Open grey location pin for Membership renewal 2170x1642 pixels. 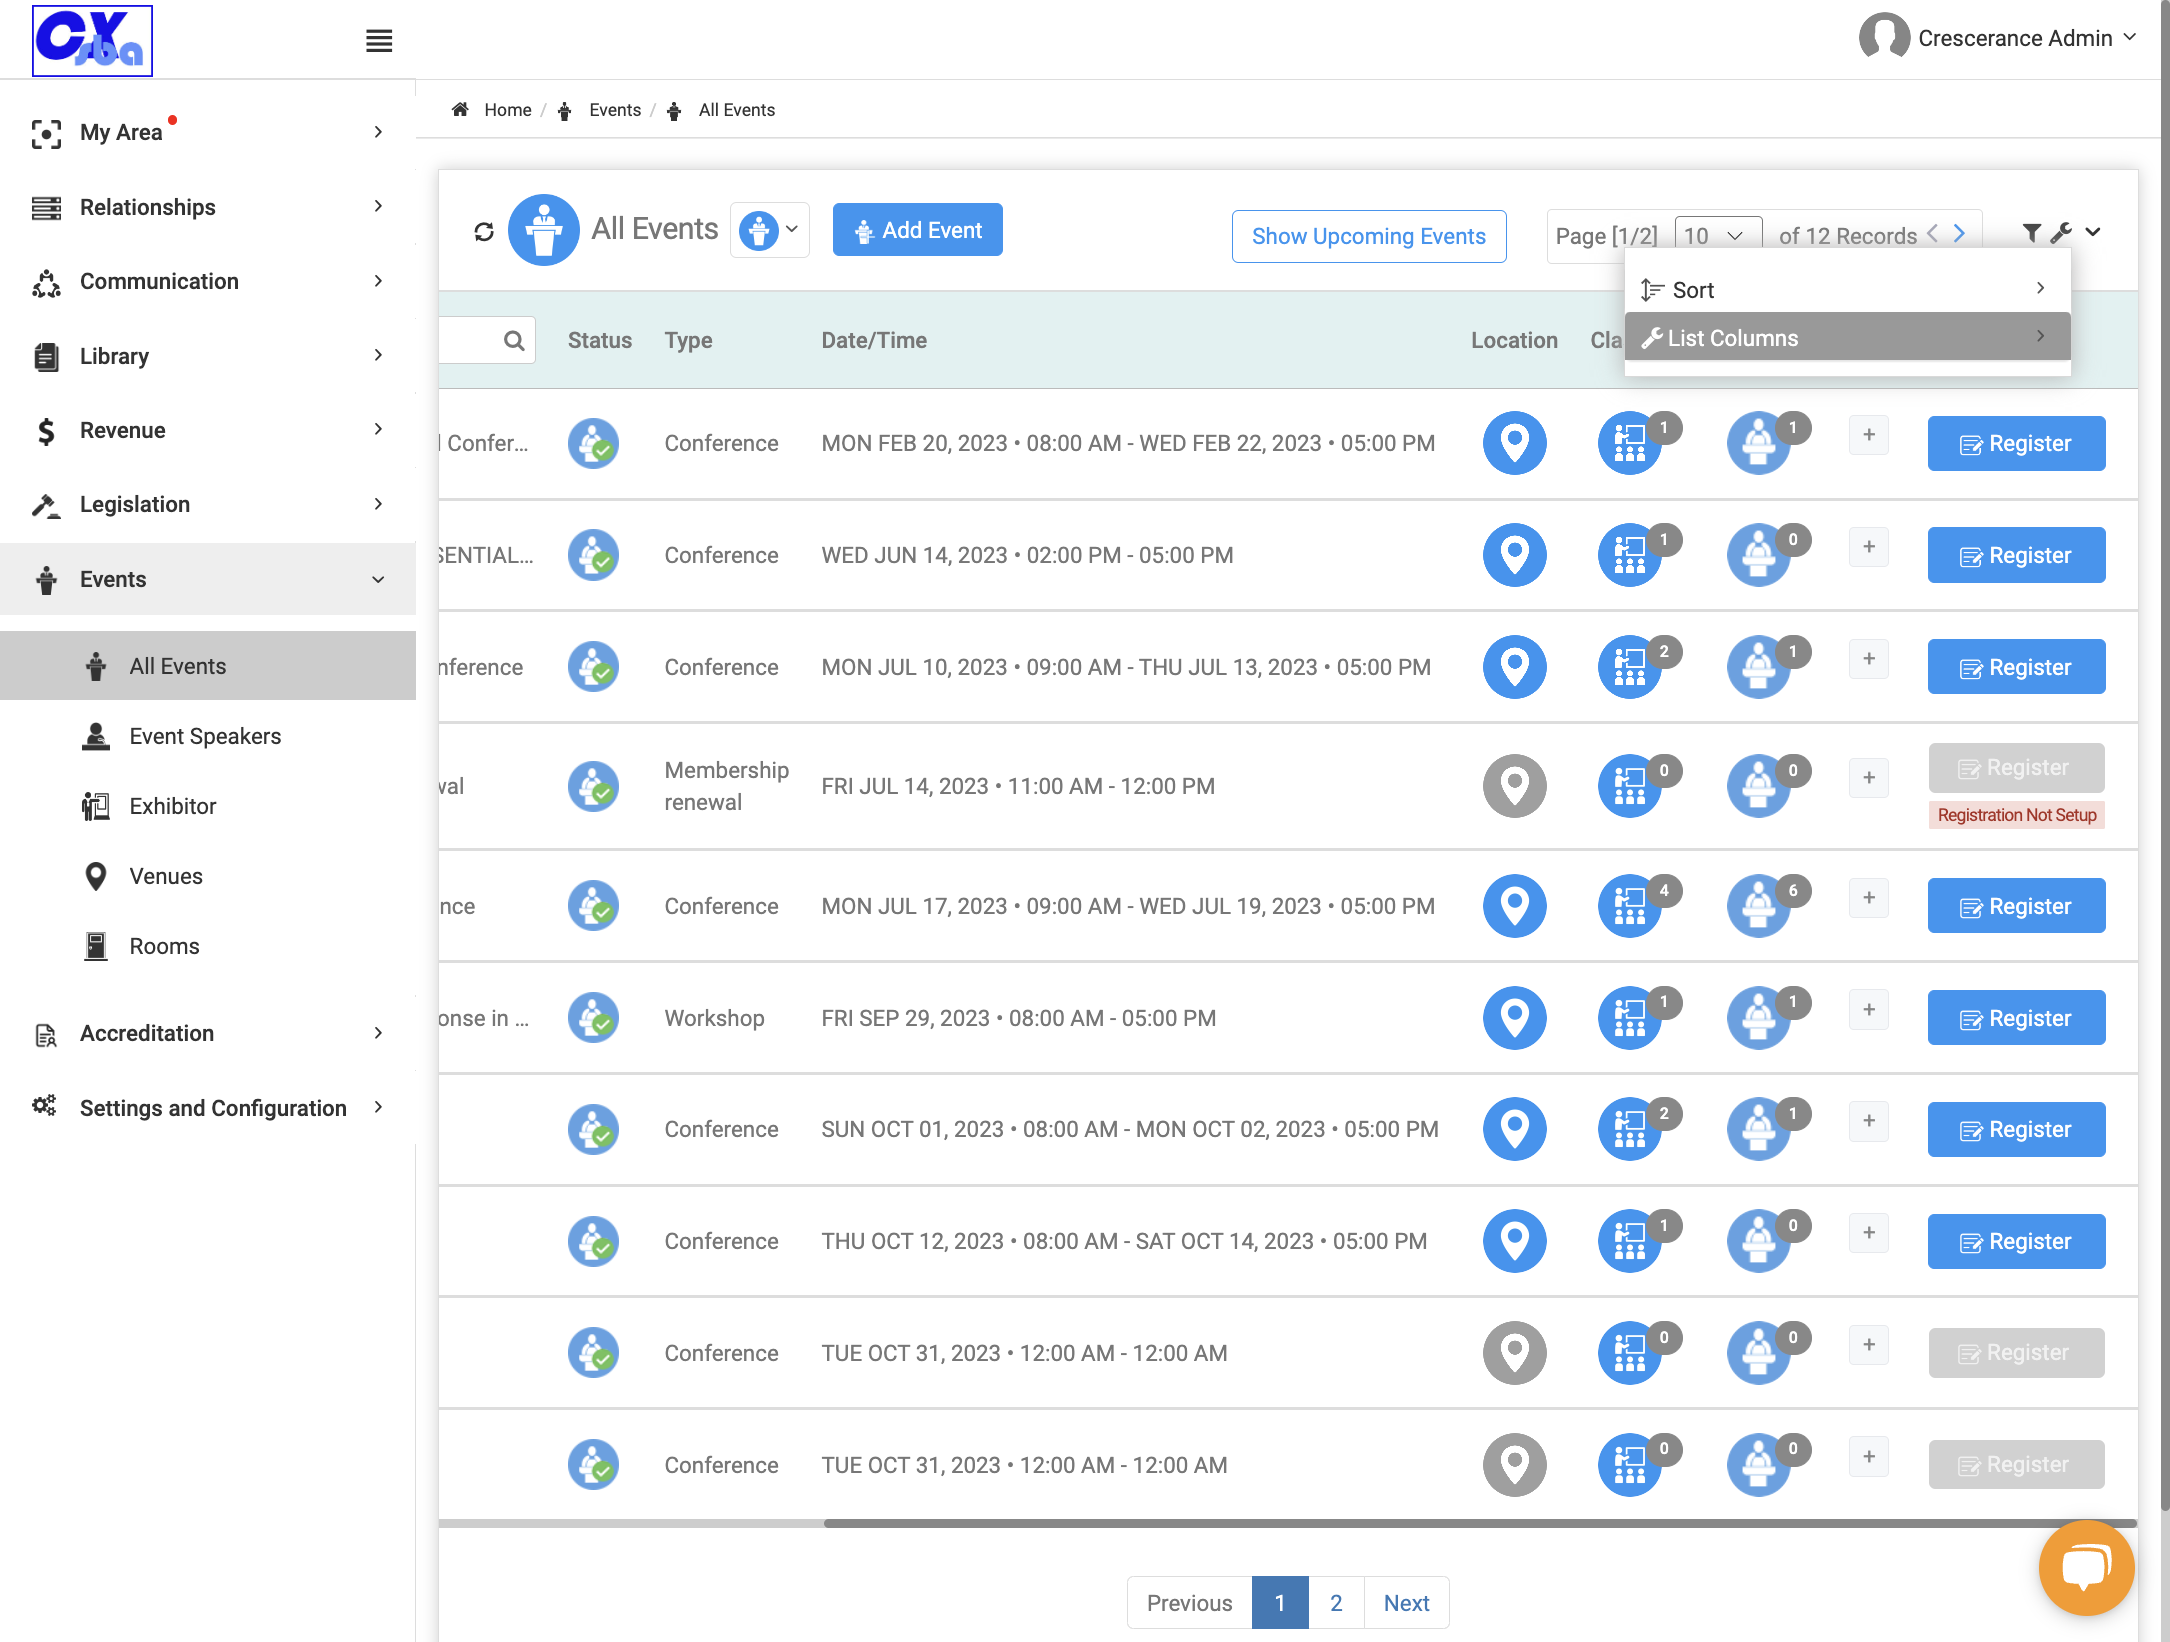pos(1514,786)
